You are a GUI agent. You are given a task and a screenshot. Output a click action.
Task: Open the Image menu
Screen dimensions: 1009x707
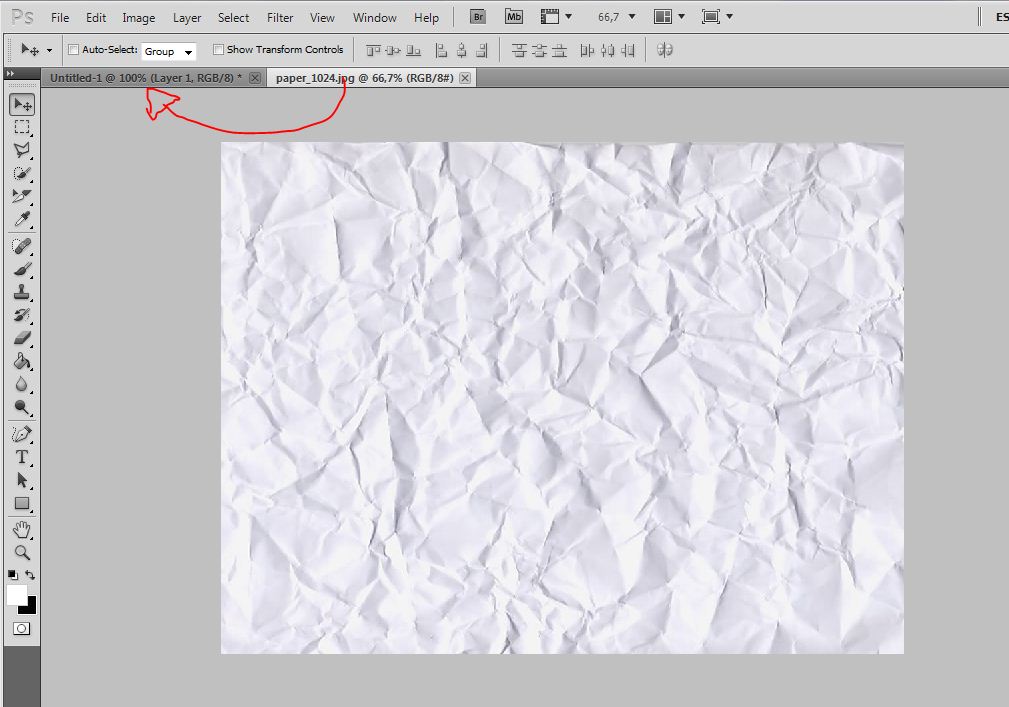pyautogui.click(x=138, y=16)
